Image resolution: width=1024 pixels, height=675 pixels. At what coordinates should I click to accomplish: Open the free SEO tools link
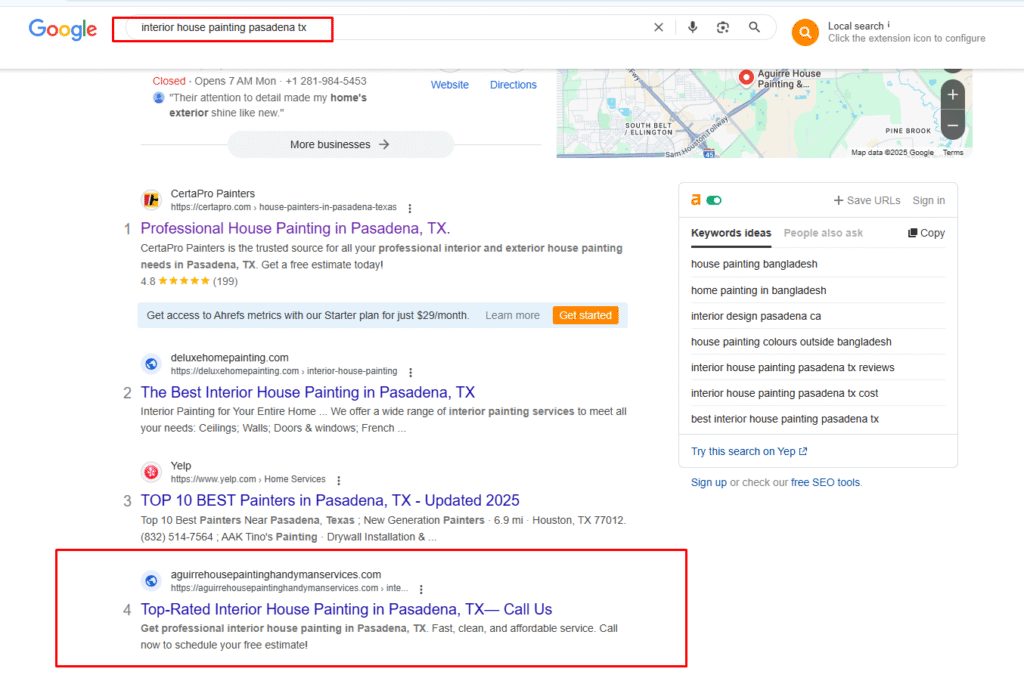pyautogui.click(x=825, y=482)
